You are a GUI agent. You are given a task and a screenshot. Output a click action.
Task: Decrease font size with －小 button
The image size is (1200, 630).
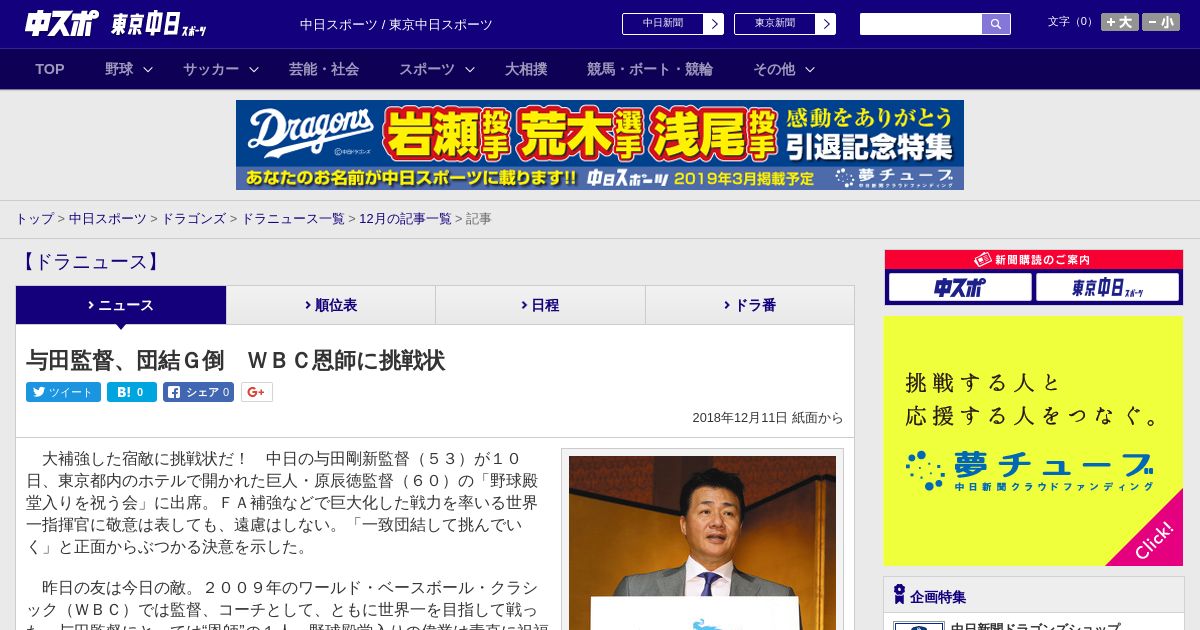[1161, 22]
